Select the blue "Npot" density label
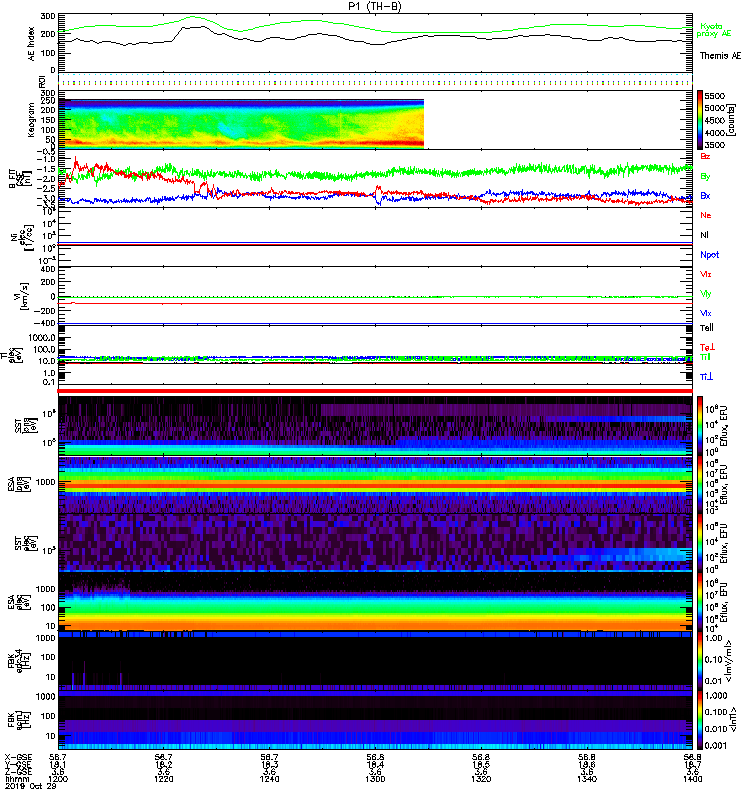The height and width of the screenshot is (800, 750). (x=709, y=255)
